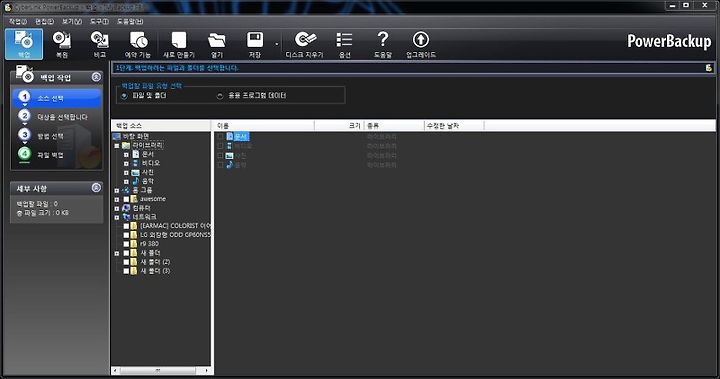Click the 비디오 icon in tree
This screenshot has width=720, height=379.
(x=135, y=163)
